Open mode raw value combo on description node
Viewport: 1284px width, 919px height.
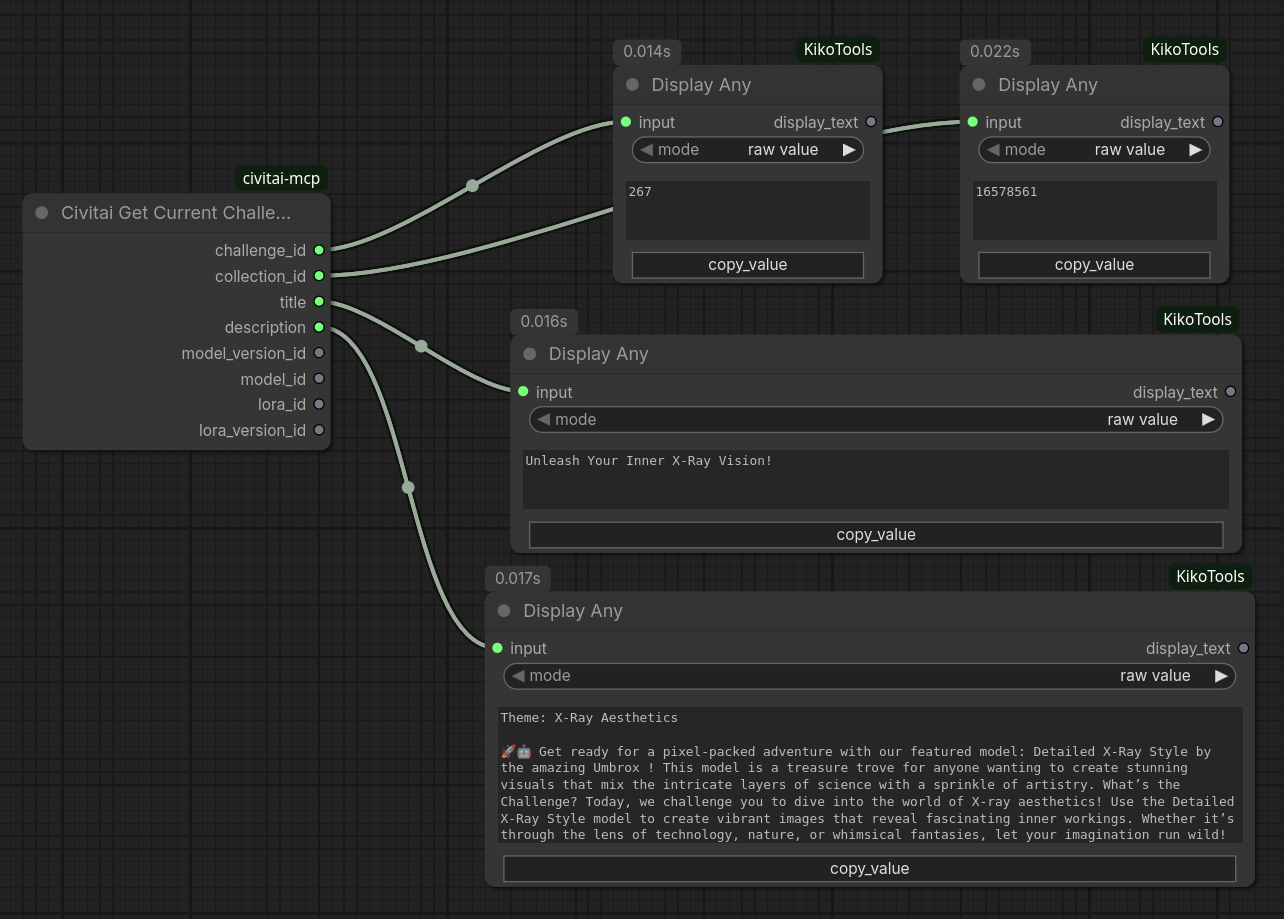pos(870,676)
